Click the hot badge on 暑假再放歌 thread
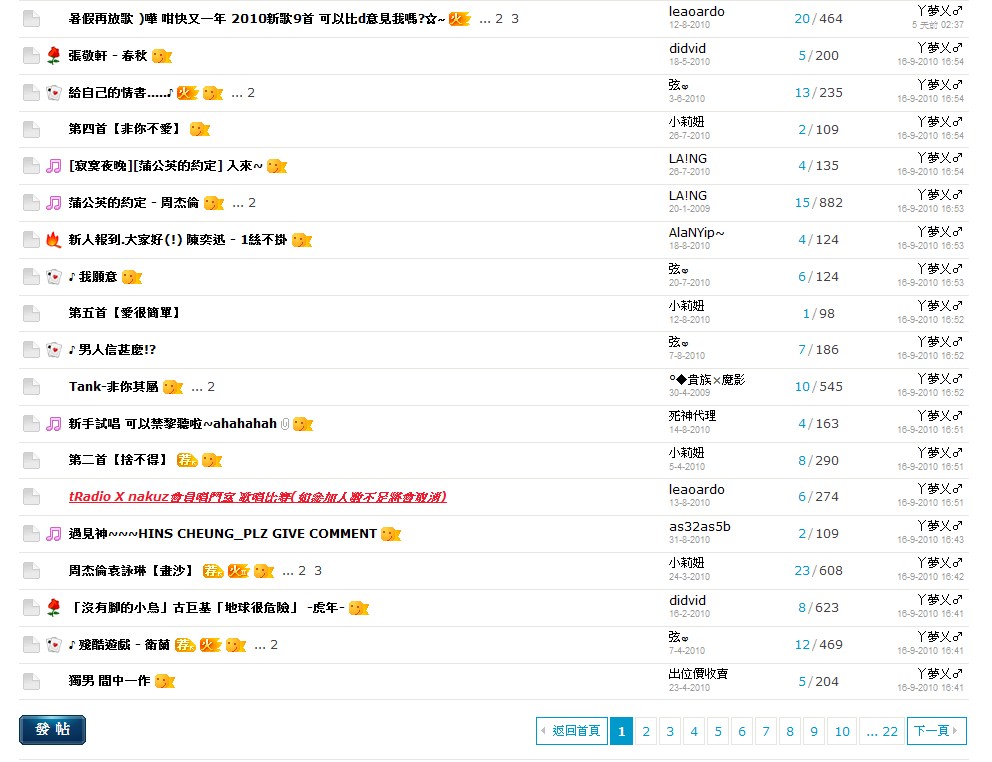 click(x=459, y=19)
